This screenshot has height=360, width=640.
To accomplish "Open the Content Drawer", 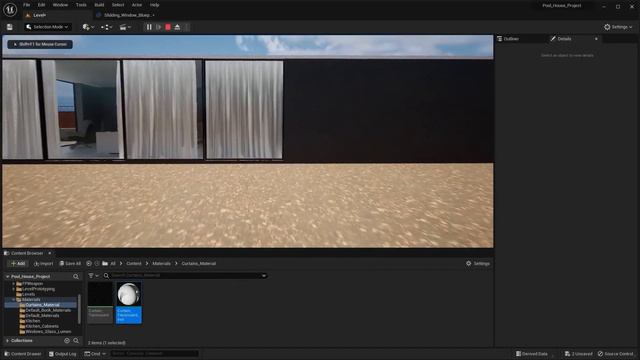I will tap(23, 354).
